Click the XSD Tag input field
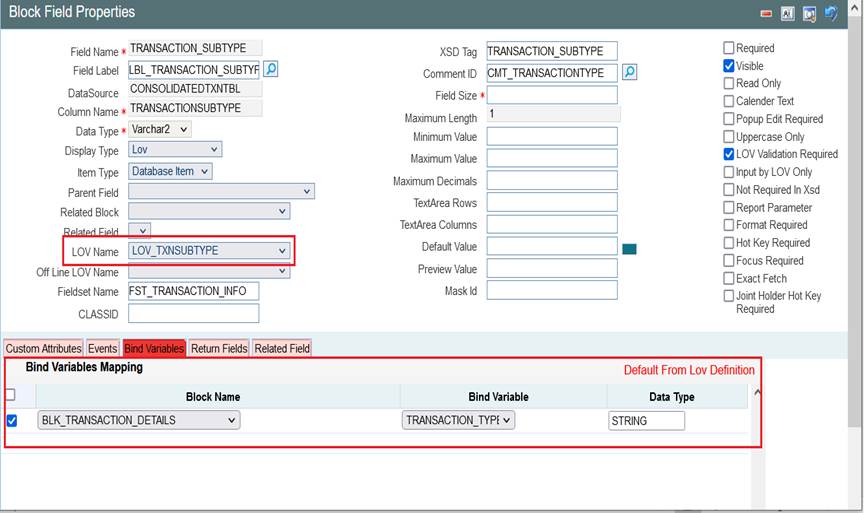864x513 pixels. click(x=552, y=51)
